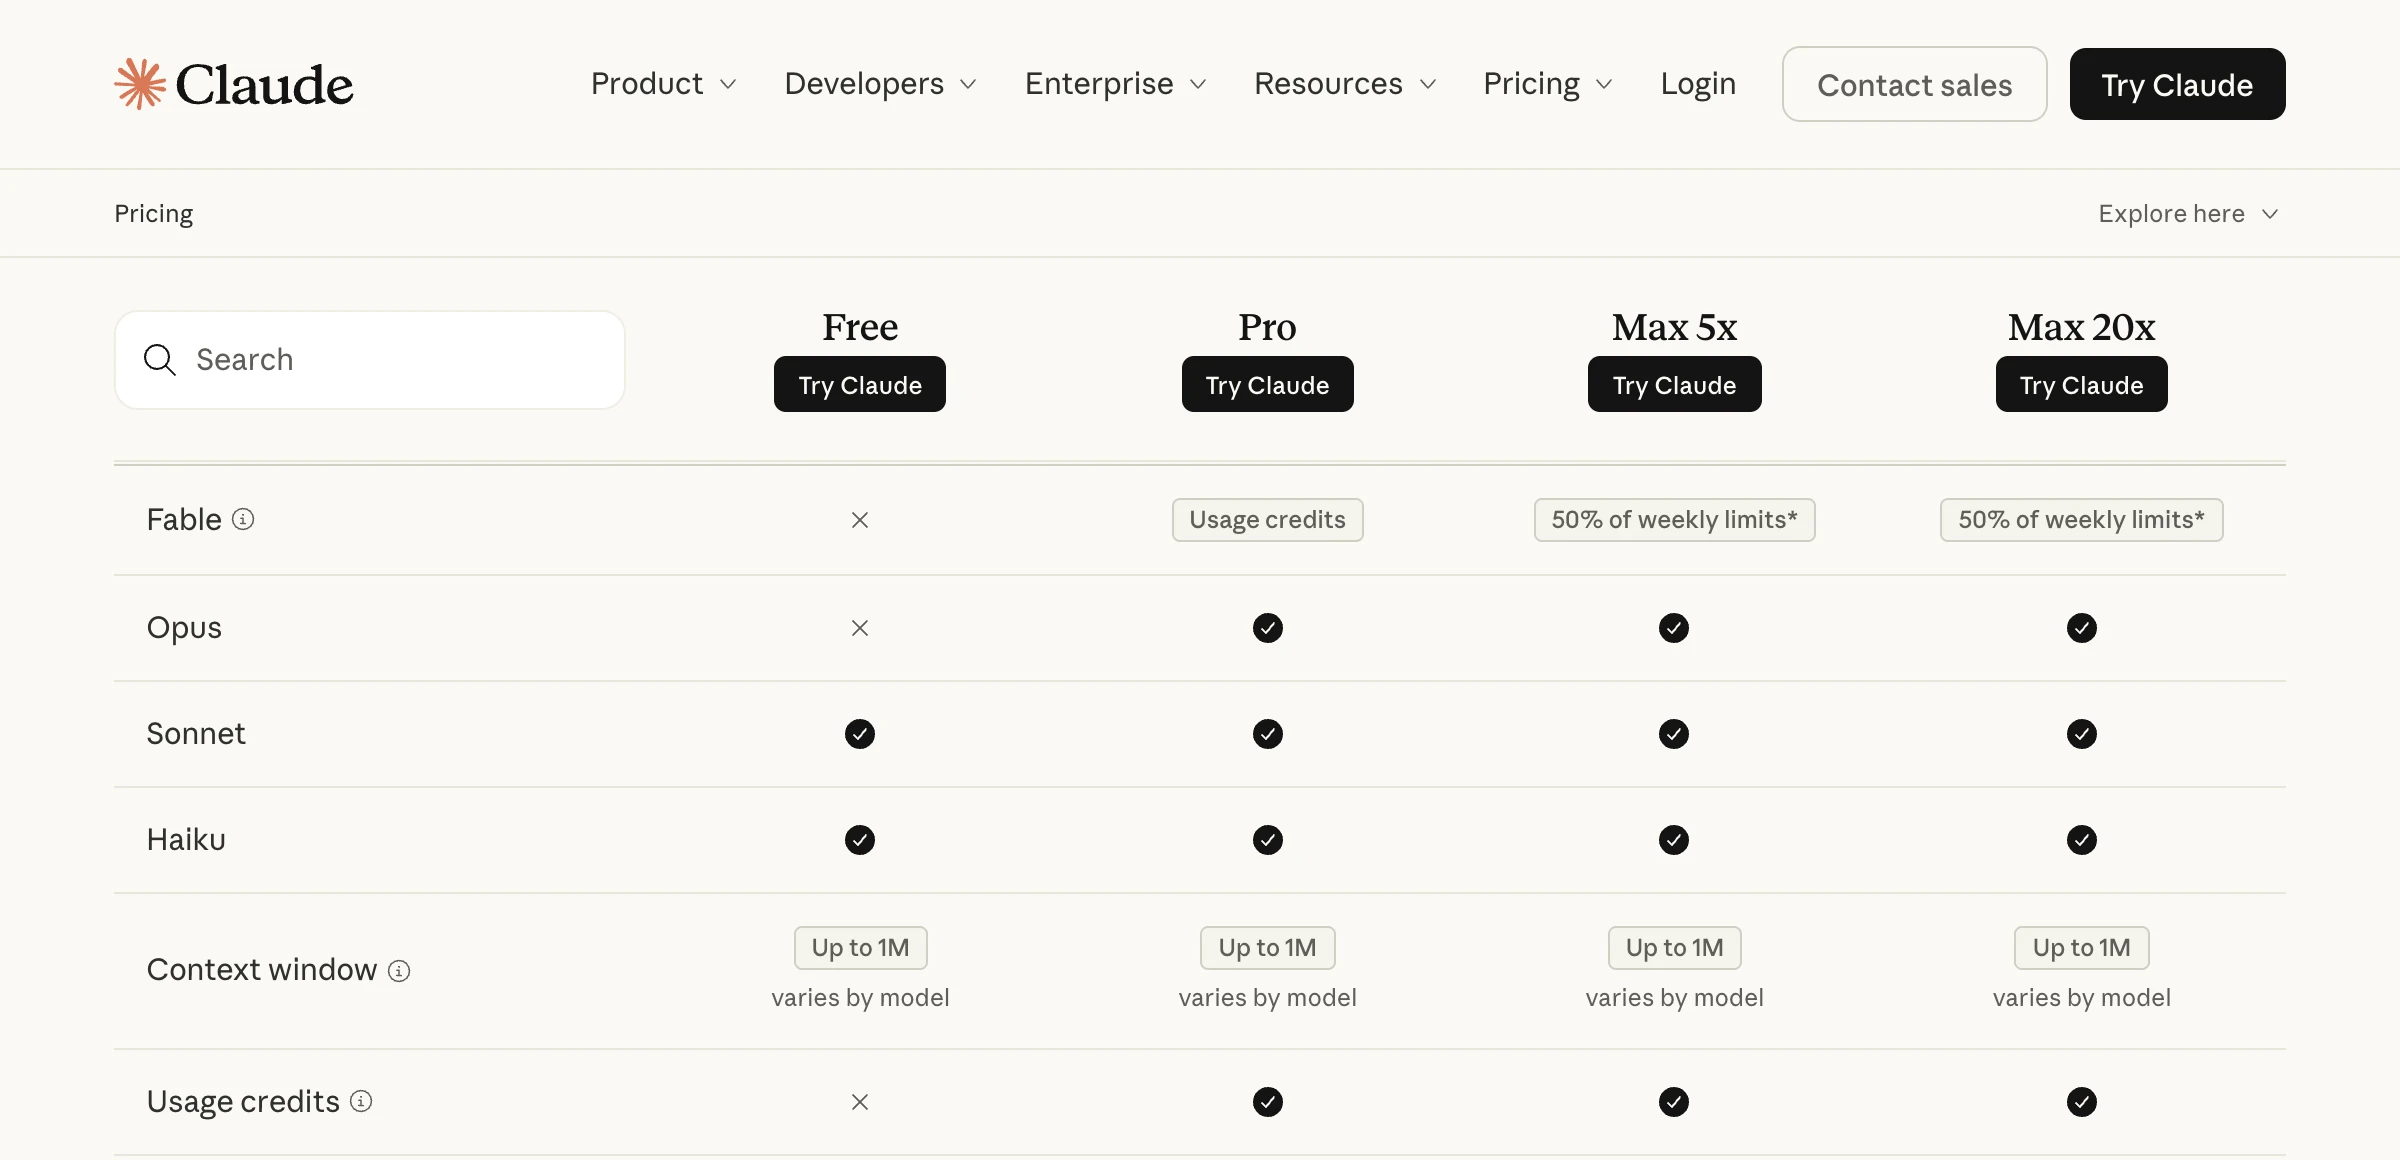Viewport: 2400px width, 1160px height.
Task: Click the Claude wordmark text
Action: click(x=265, y=85)
